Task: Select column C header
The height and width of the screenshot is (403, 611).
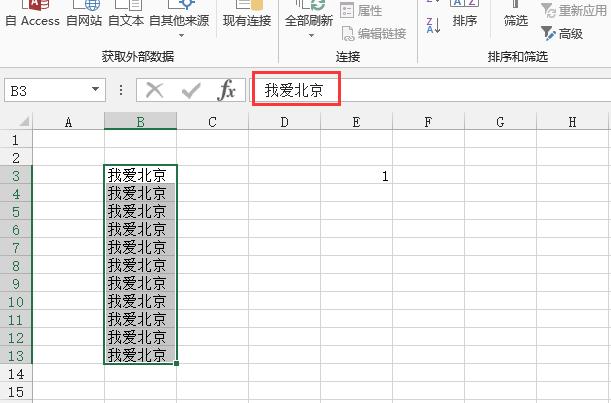Action: (212, 122)
